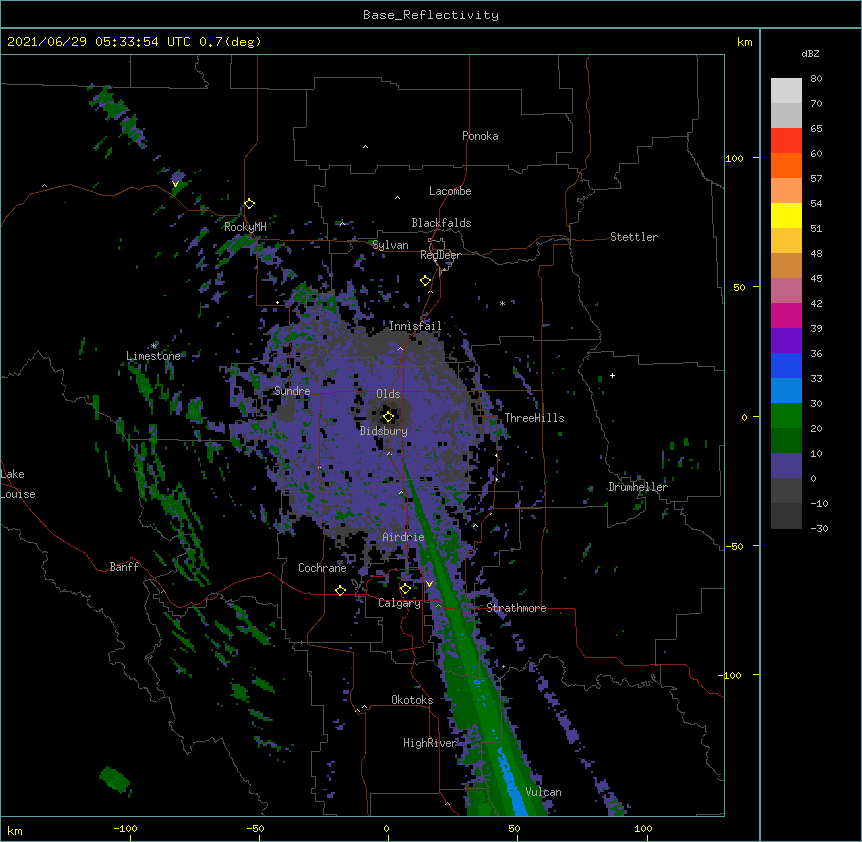
Task: Click the yellow diamond marker at Calgary
Action: coord(405,589)
